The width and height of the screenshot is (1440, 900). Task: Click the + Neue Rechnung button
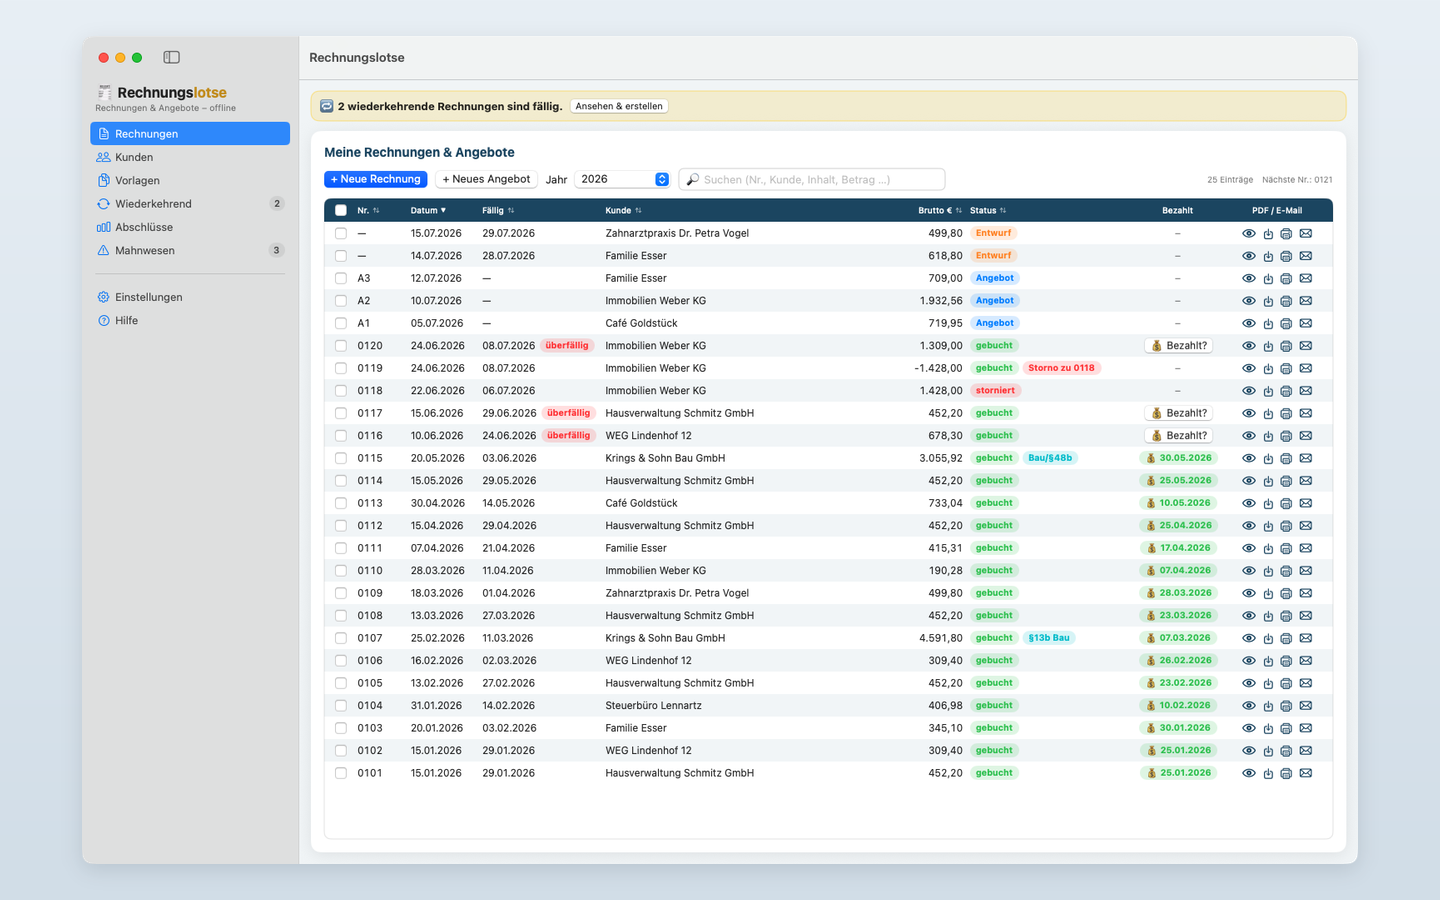376,179
